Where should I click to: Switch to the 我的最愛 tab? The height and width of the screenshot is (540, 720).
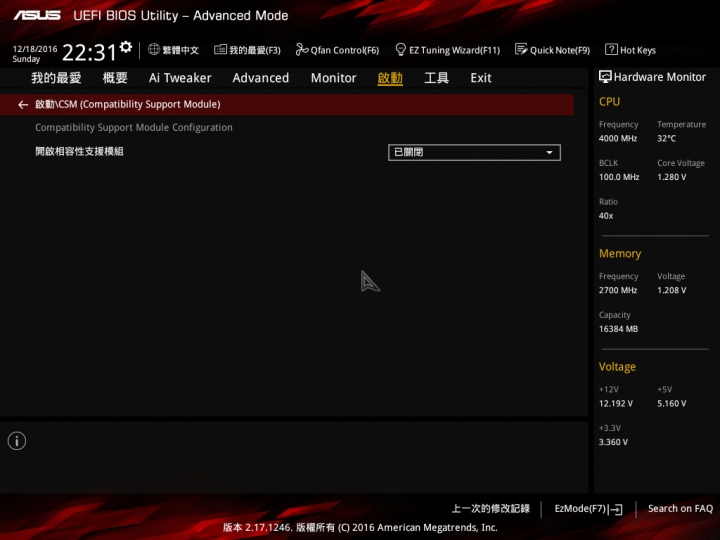coord(56,78)
